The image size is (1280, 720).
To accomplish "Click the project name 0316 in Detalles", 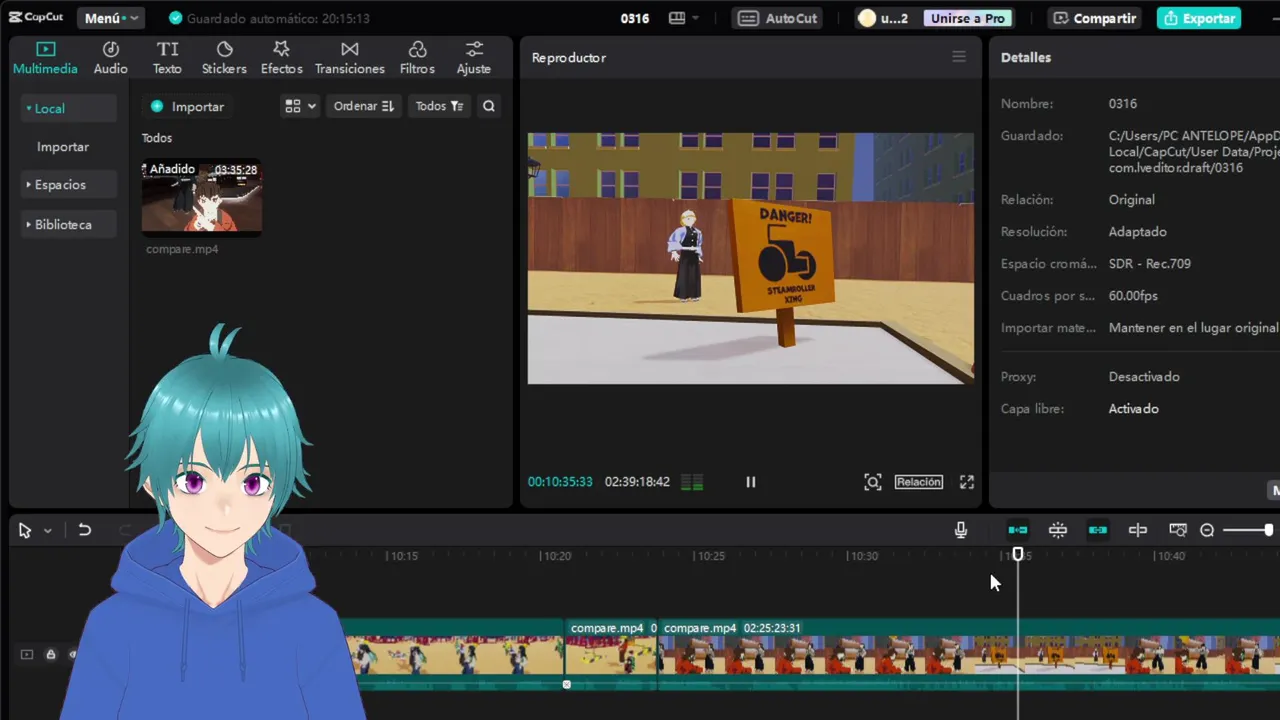I will tap(1122, 104).
